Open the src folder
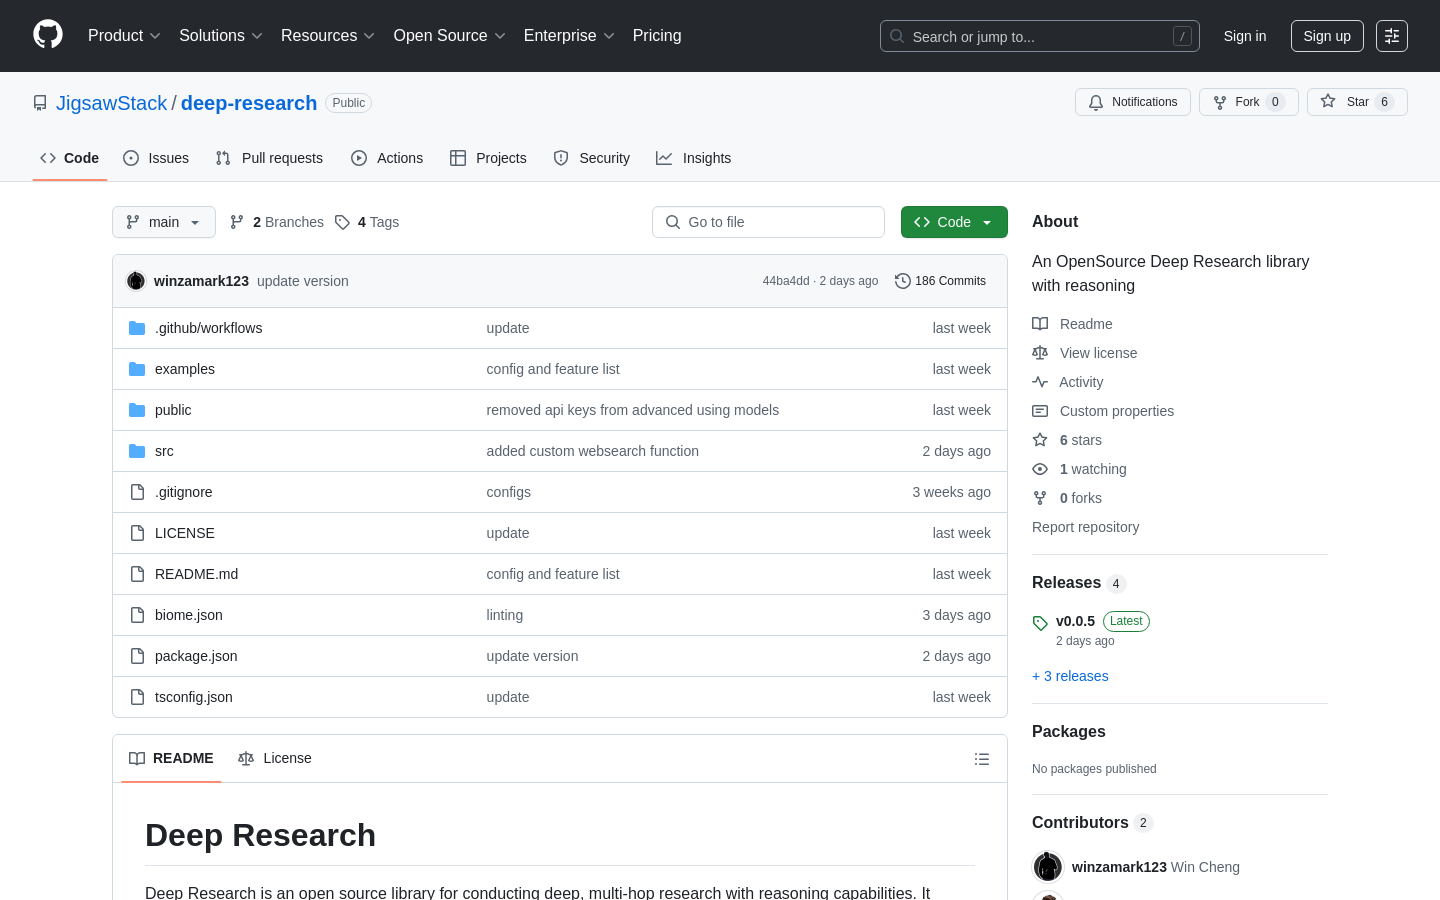The height and width of the screenshot is (900, 1440). pos(164,451)
